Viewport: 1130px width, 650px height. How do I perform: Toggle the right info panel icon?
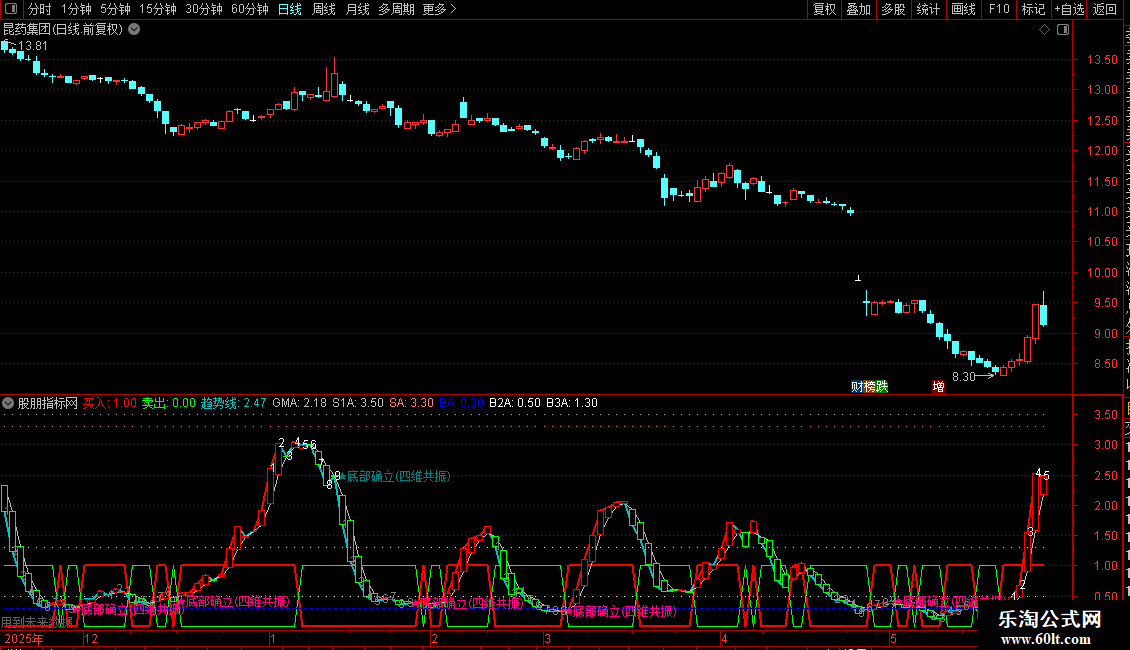pyautogui.click(x=1063, y=30)
